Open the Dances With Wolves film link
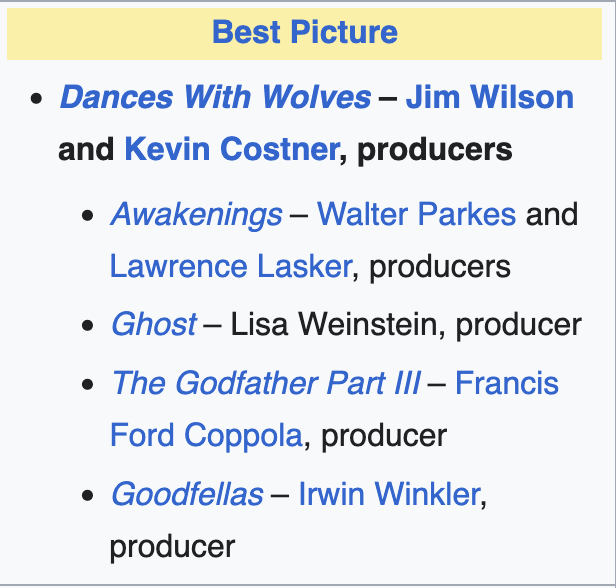Image resolution: width=616 pixels, height=588 pixels. 215,97
